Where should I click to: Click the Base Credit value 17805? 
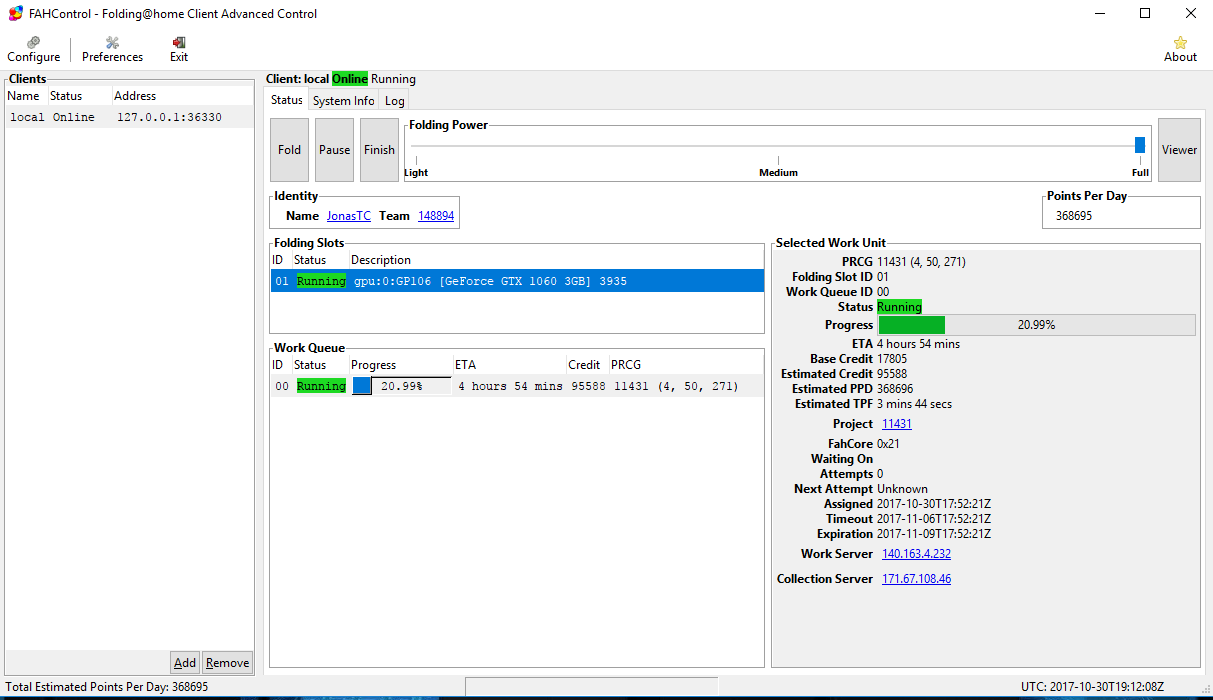(892, 359)
